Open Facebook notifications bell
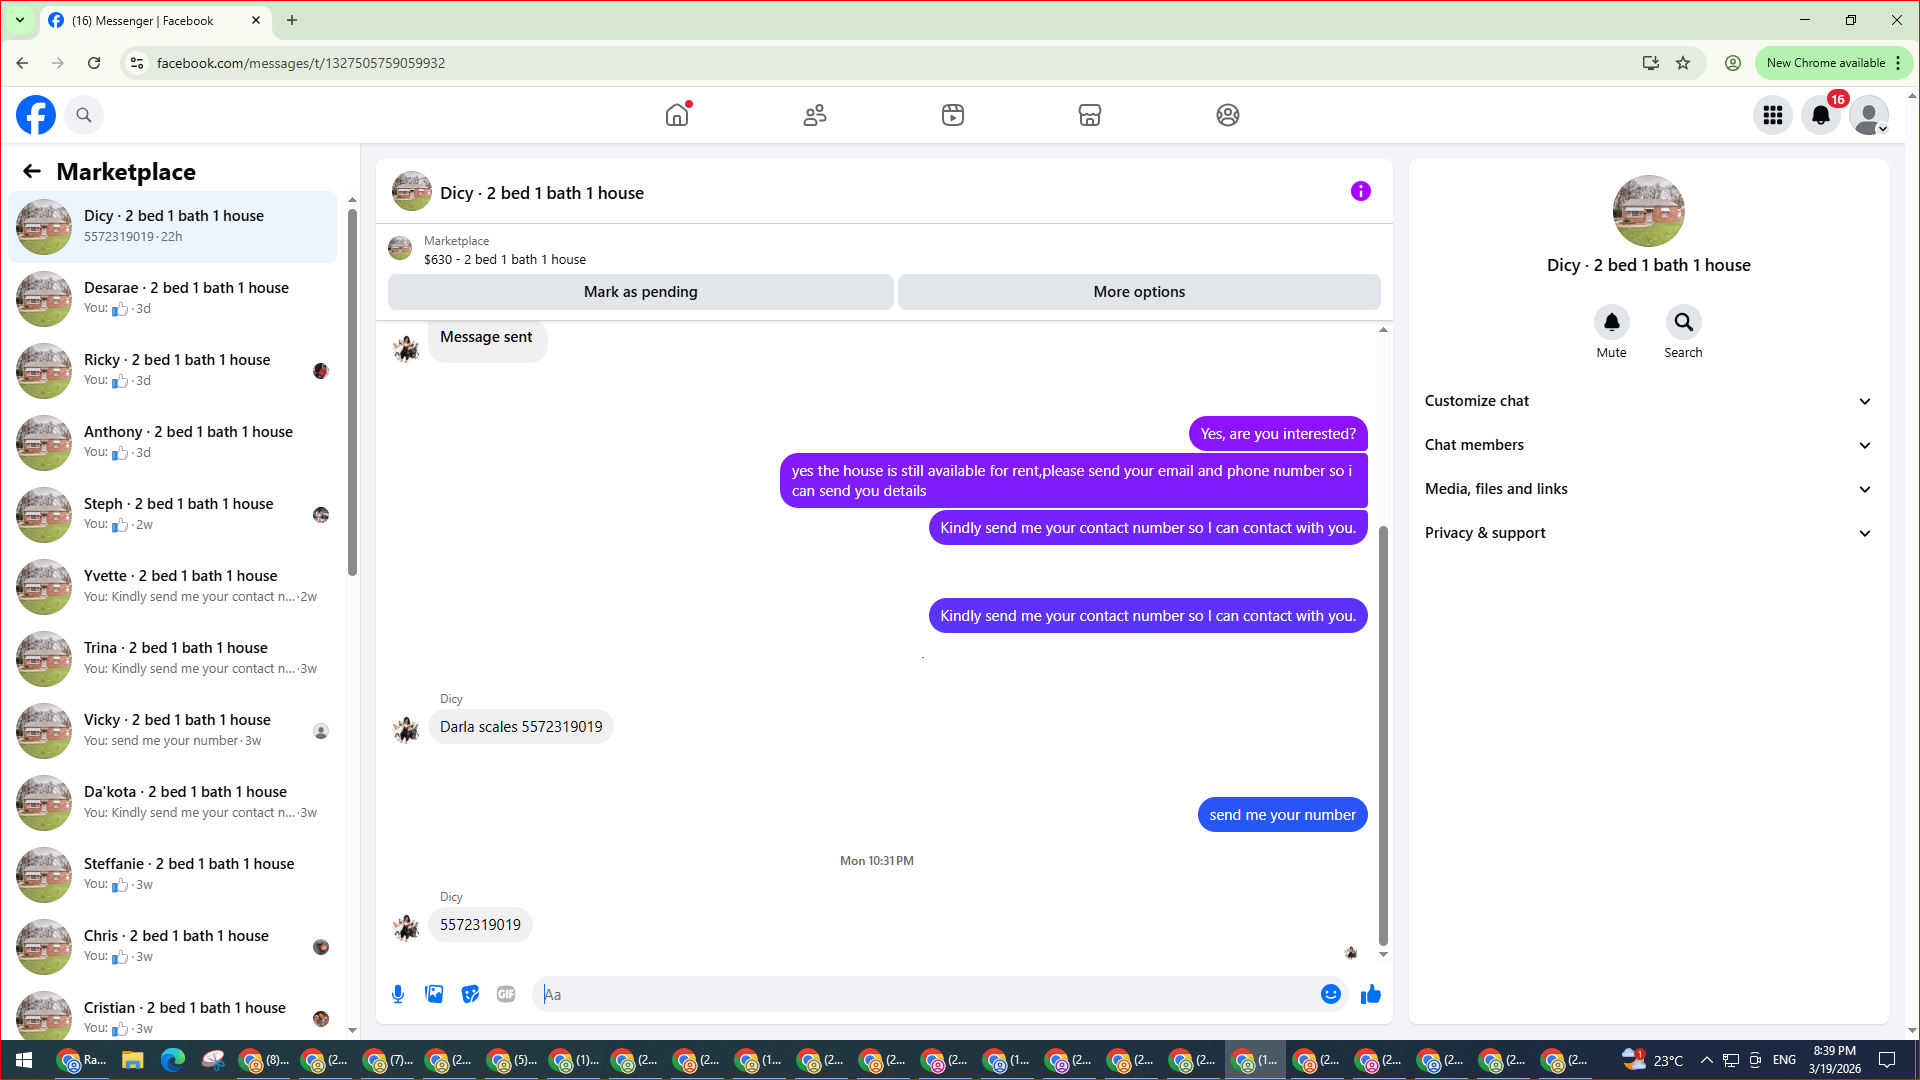Viewport: 1920px width, 1080px height. [x=1820, y=115]
